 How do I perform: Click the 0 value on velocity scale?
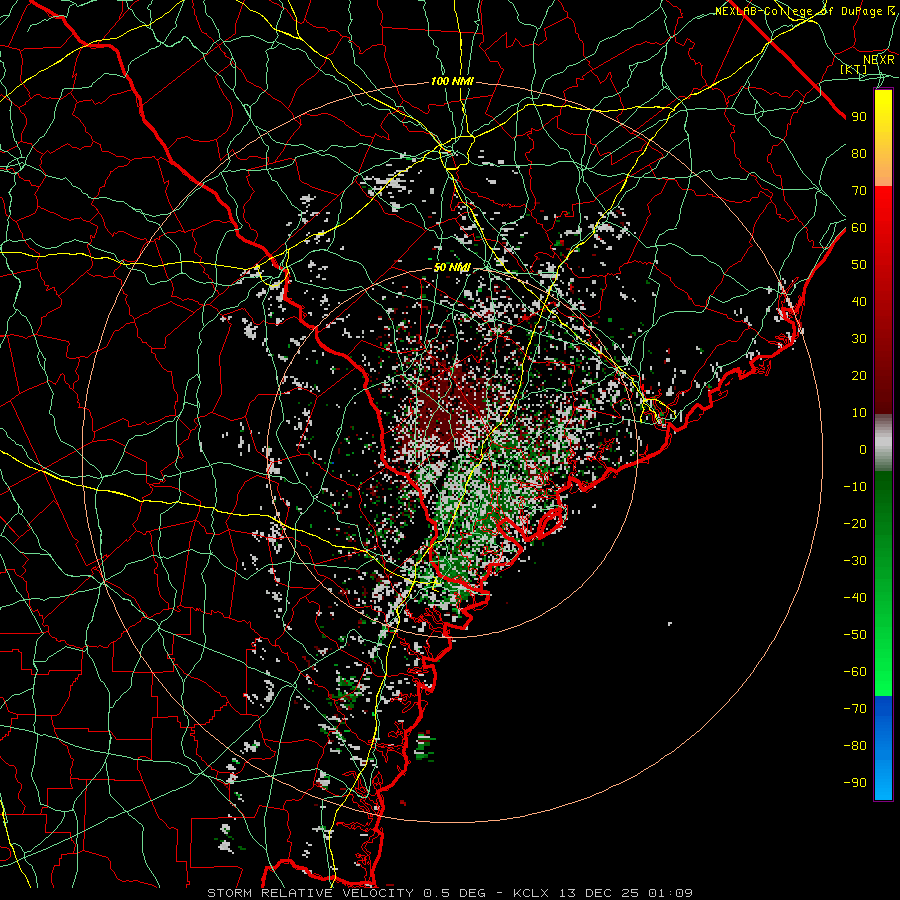[863, 449]
